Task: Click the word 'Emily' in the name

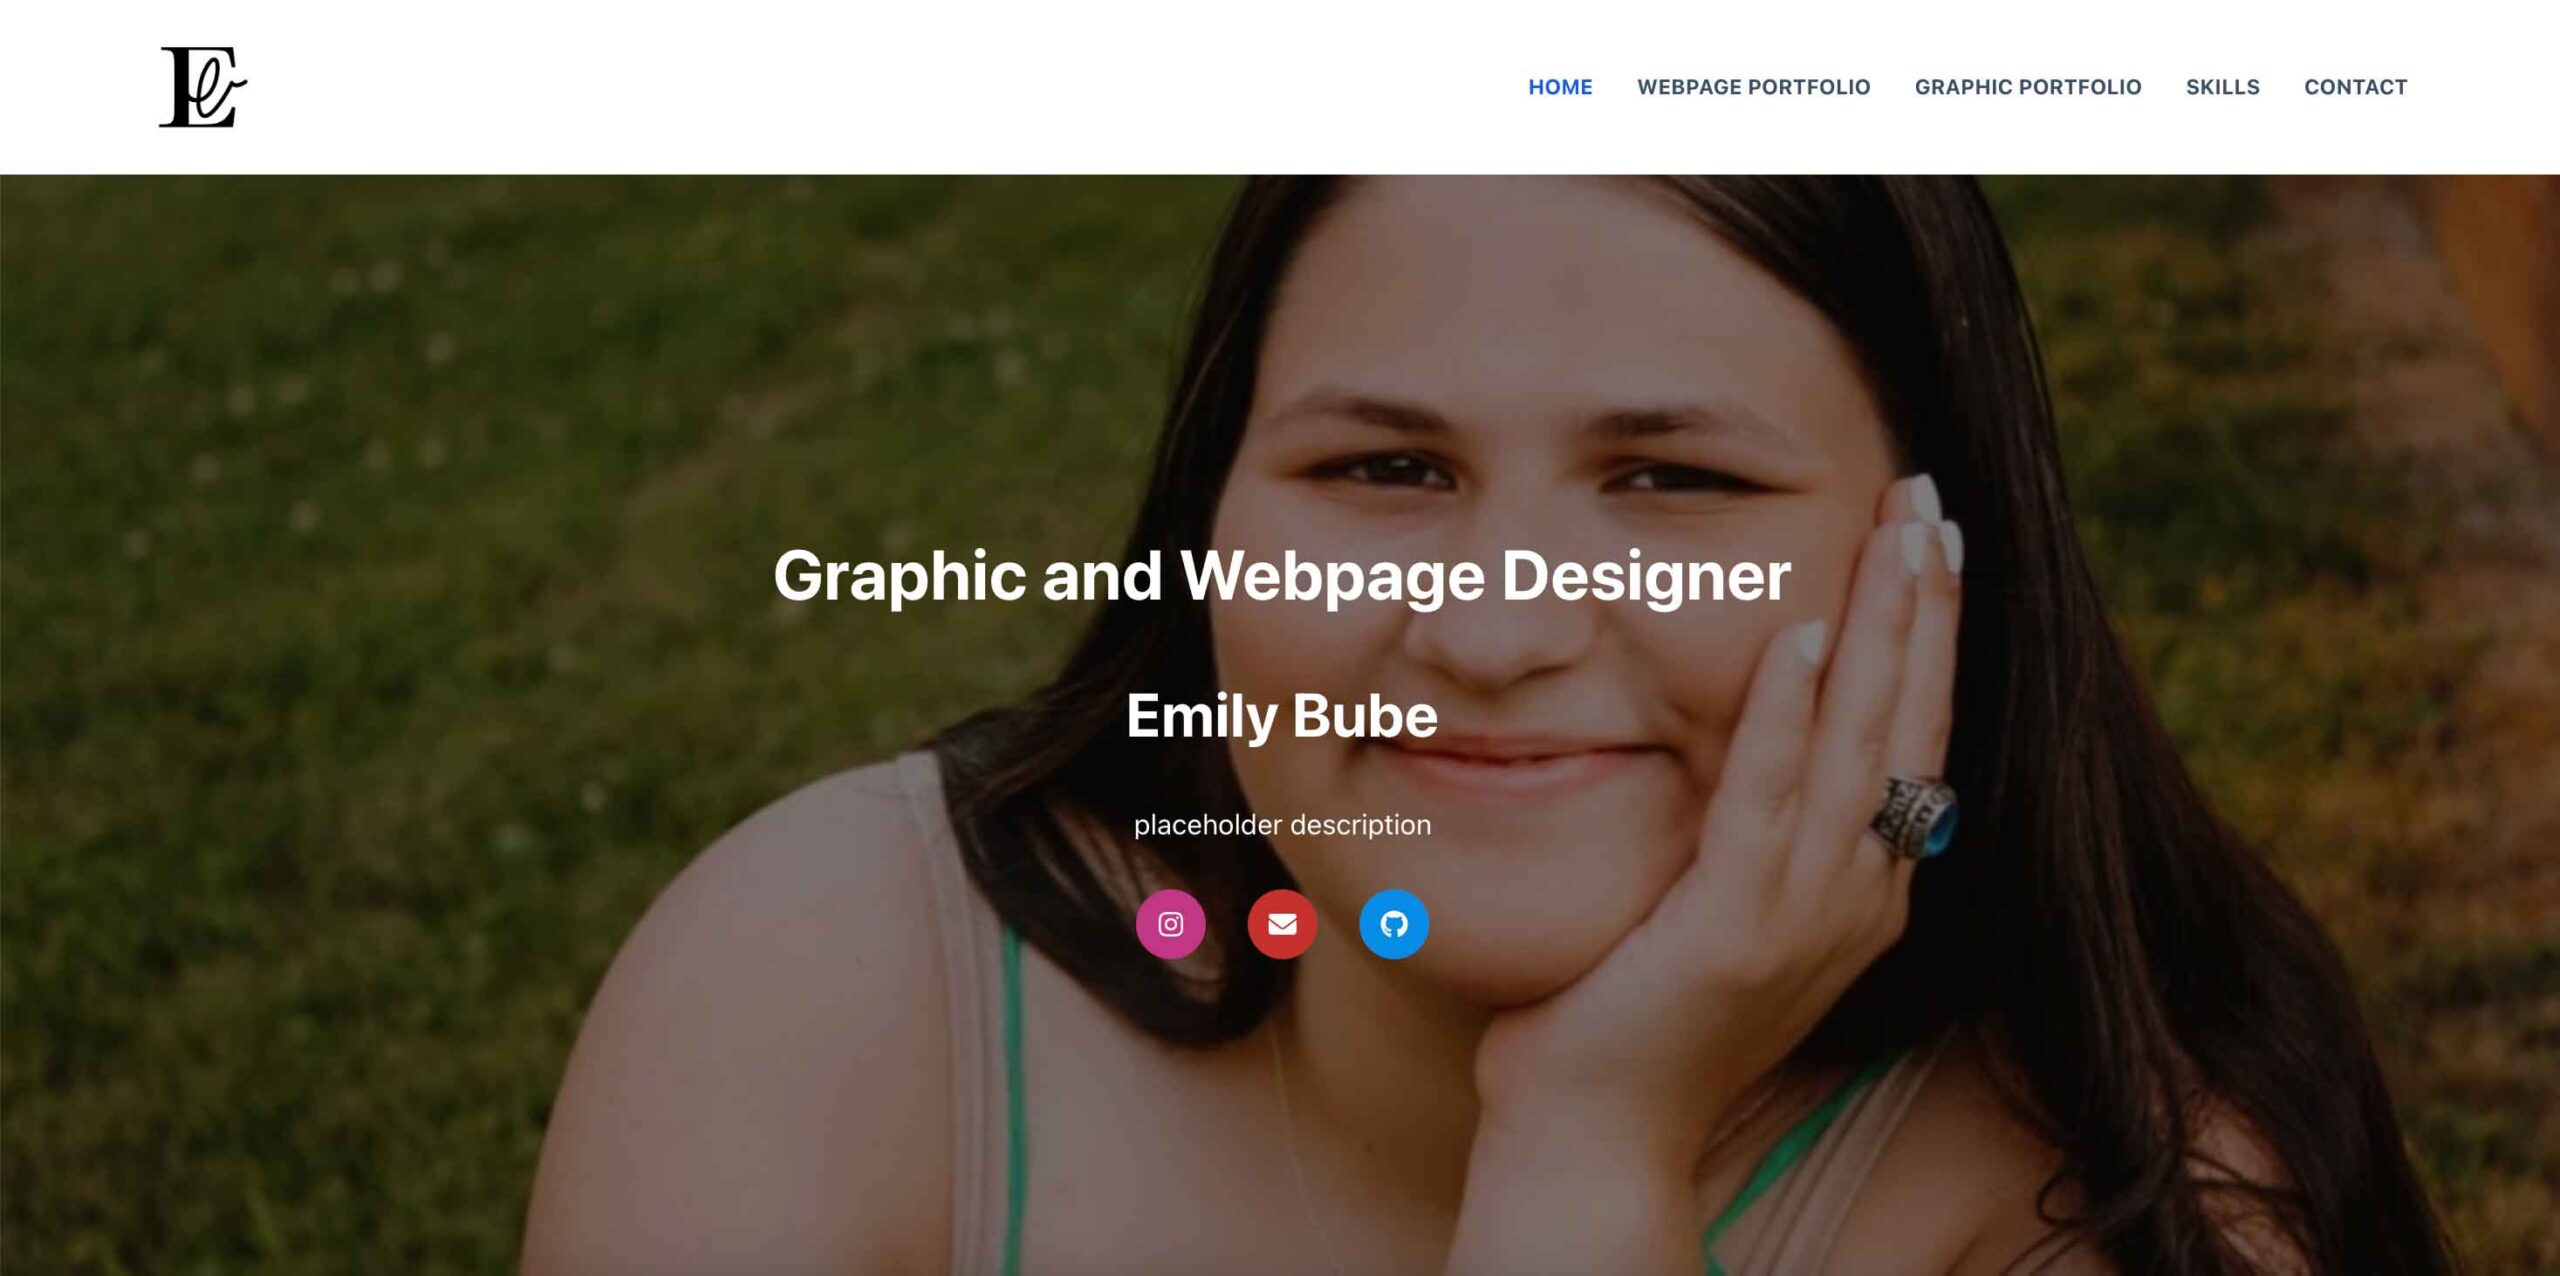Action: pyautogui.click(x=1202, y=716)
